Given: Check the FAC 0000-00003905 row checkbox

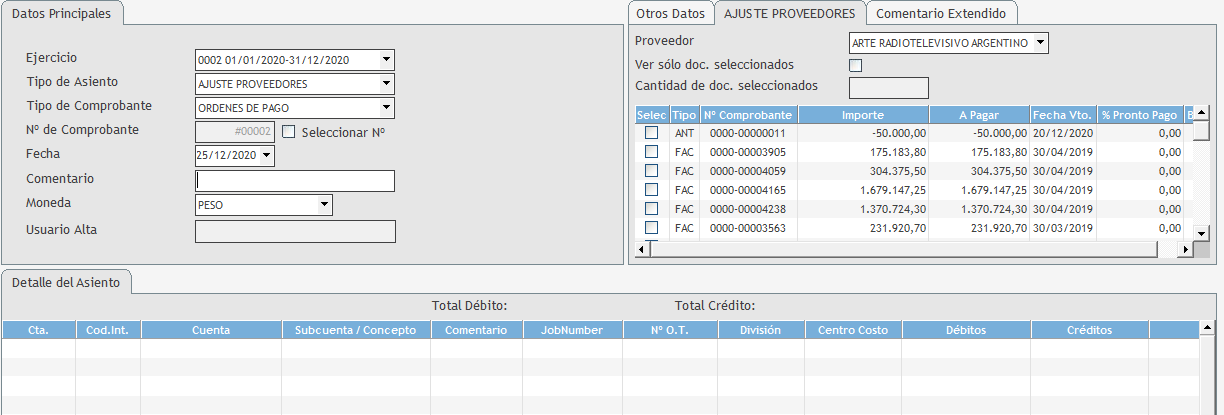Looking at the screenshot, I should tap(651, 152).
